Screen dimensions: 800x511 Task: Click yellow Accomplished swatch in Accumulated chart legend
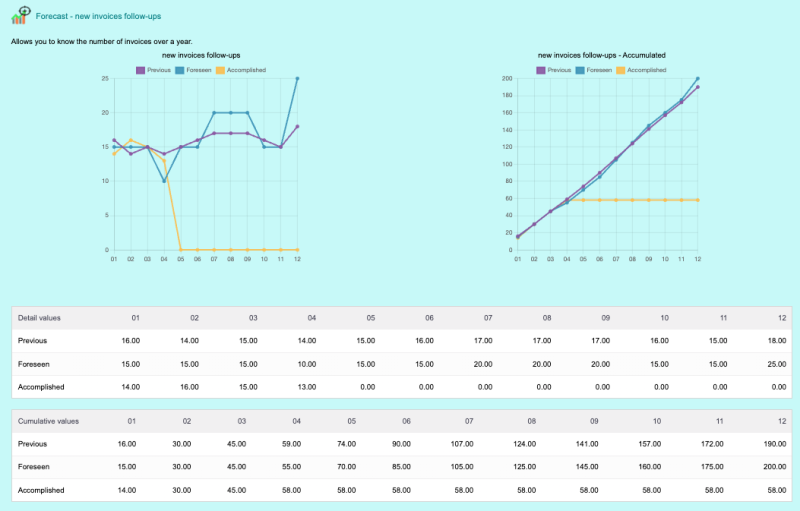(620, 70)
